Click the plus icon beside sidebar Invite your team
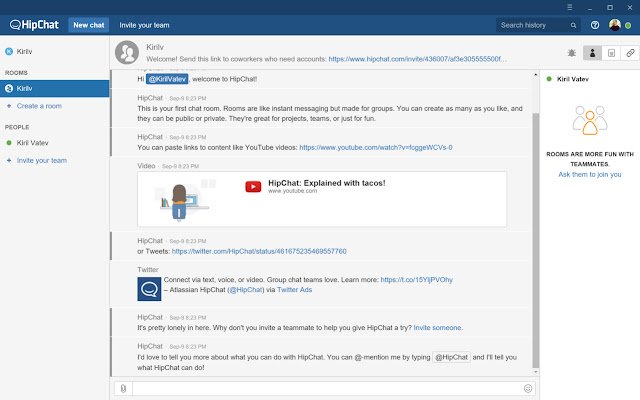 (x=9, y=160)
